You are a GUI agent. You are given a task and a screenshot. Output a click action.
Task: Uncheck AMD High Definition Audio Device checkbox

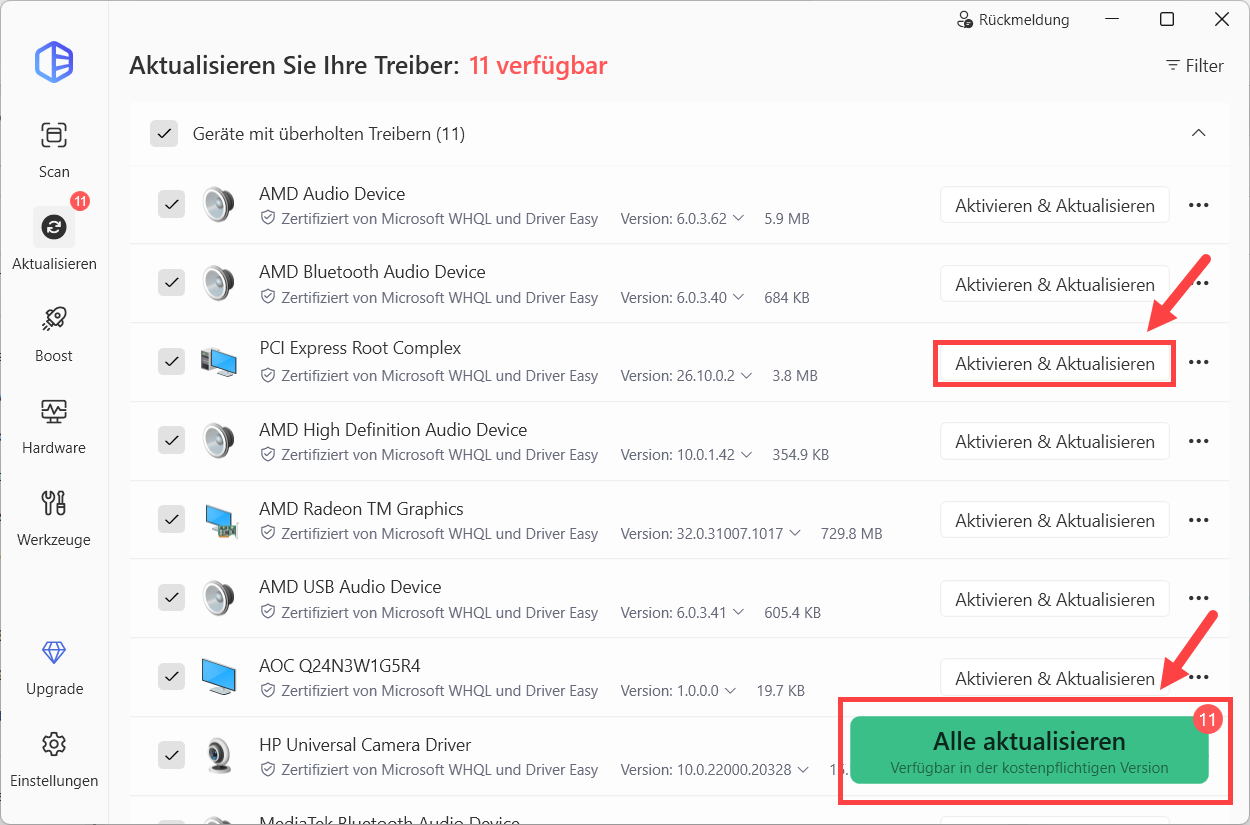pos(172,441)
